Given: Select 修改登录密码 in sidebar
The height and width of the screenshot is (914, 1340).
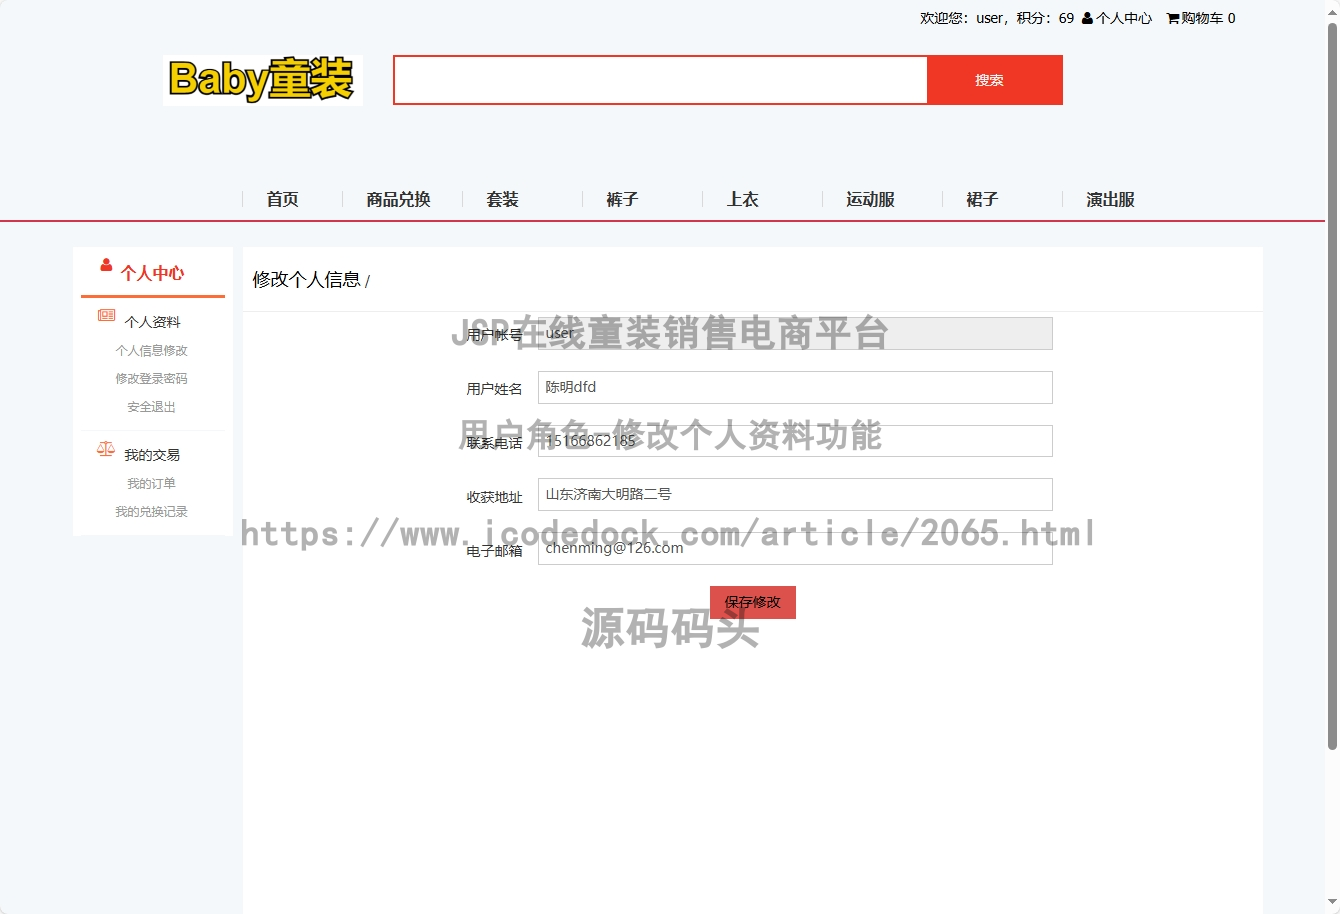Looking at the screenshot, I should point(151,379).
